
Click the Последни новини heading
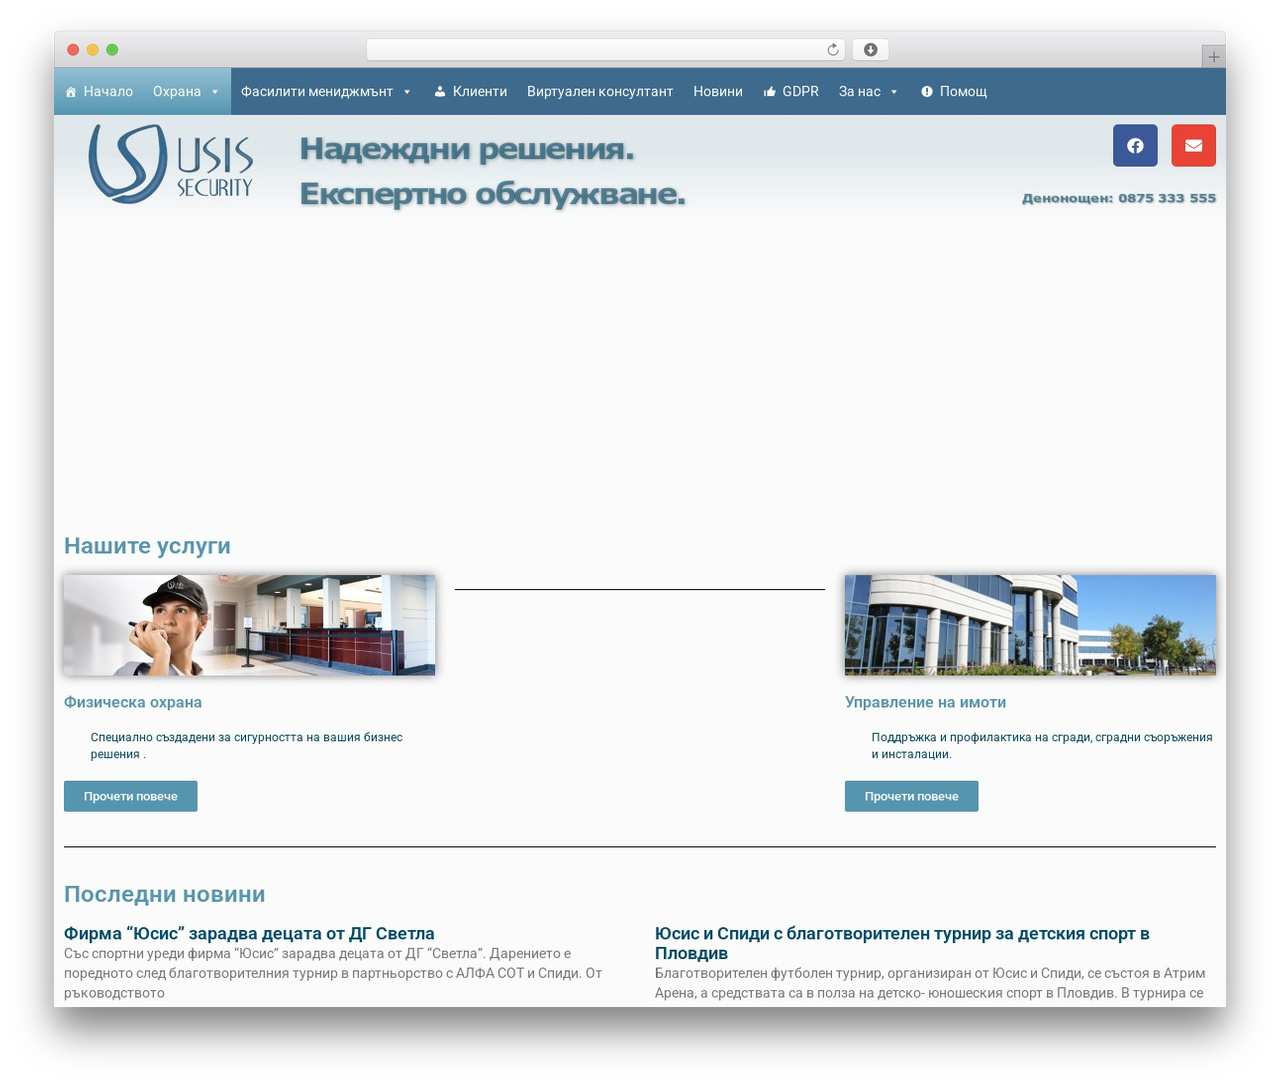165,894
